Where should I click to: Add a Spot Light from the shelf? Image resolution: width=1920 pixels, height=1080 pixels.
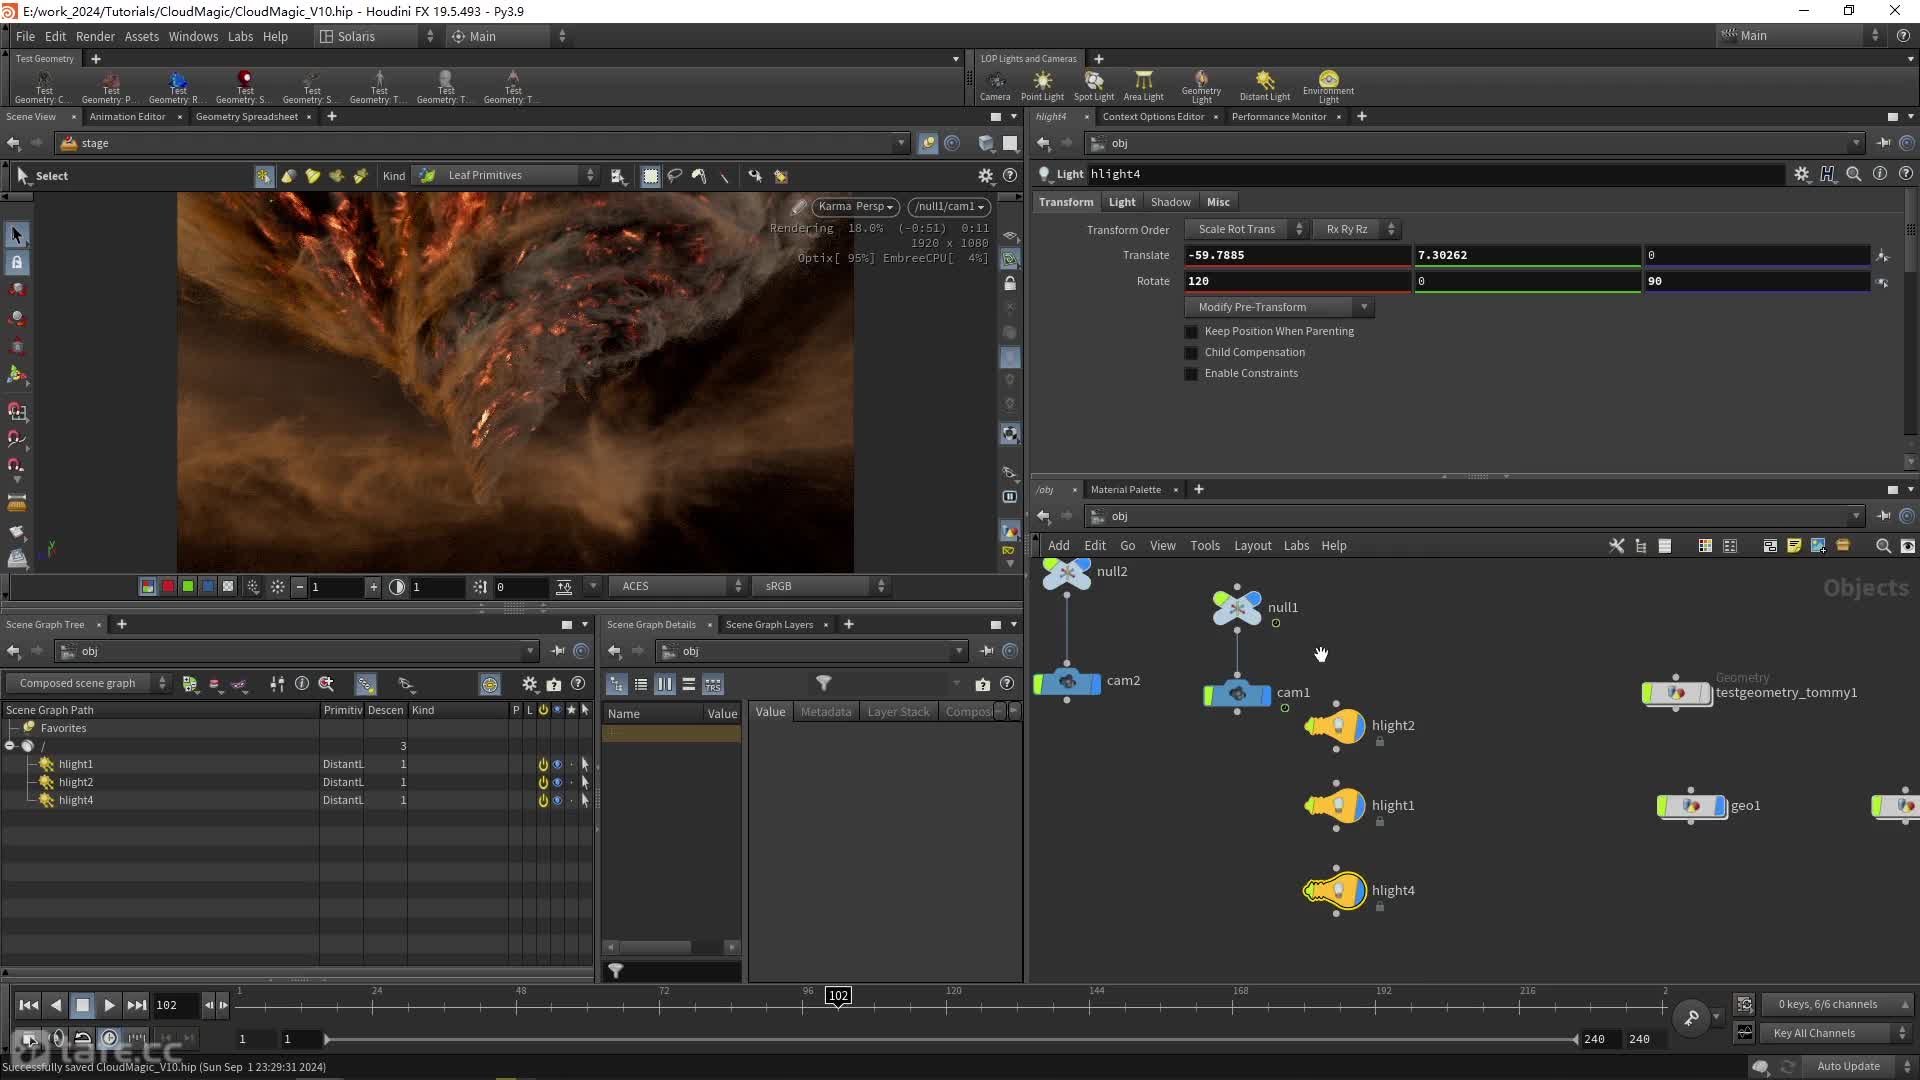tap(1094, 85)
